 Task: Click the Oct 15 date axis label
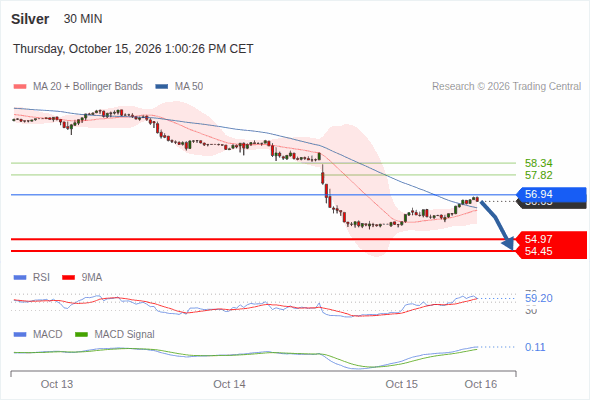[401, 384]
